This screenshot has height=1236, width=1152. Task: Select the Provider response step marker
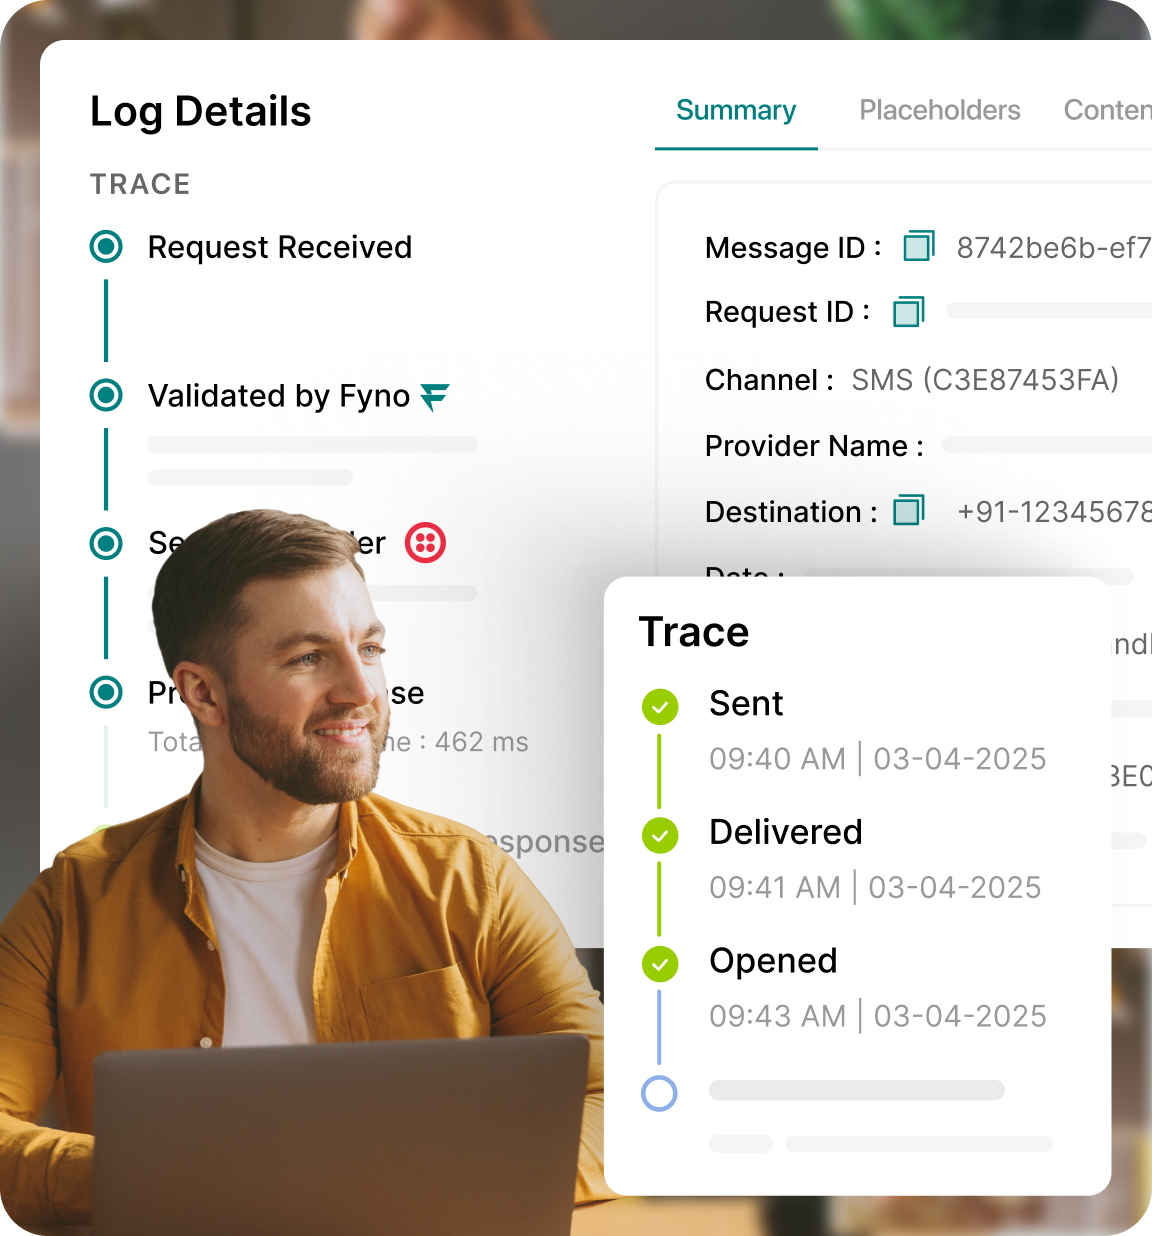(x=106, y=692)
